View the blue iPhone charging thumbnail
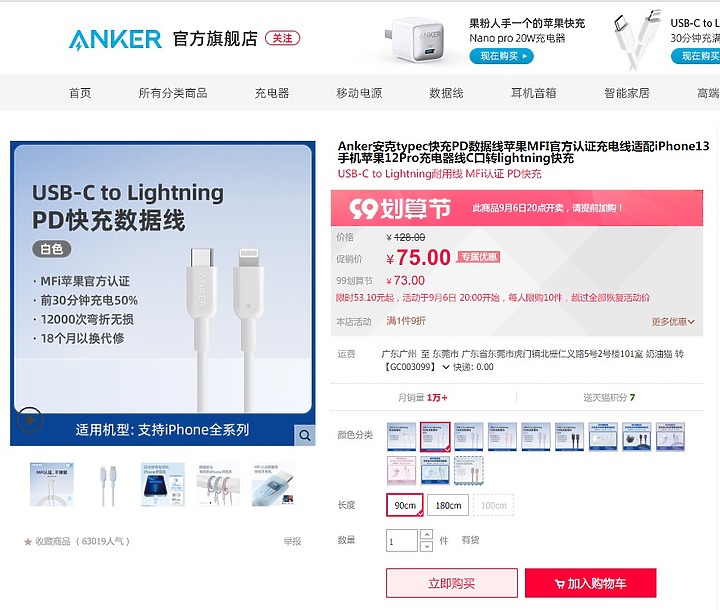This screenshot has width=720, height=610. point(163,485)
